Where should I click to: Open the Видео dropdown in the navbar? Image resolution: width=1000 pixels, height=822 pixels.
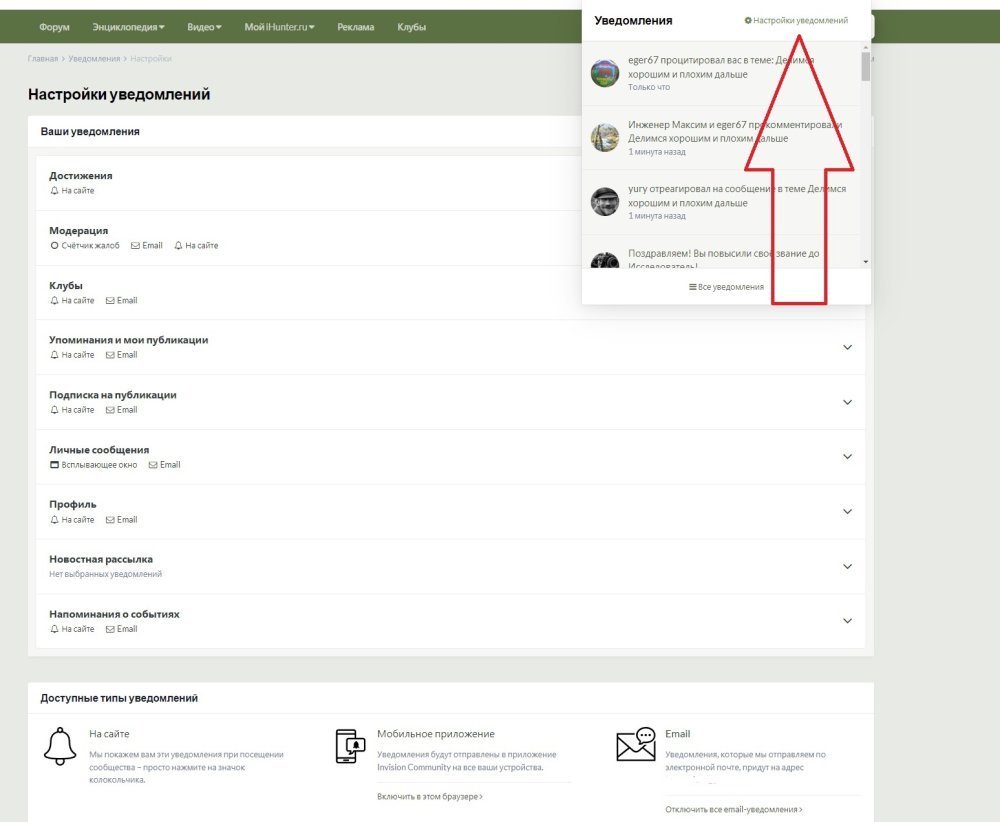(204, 27)
